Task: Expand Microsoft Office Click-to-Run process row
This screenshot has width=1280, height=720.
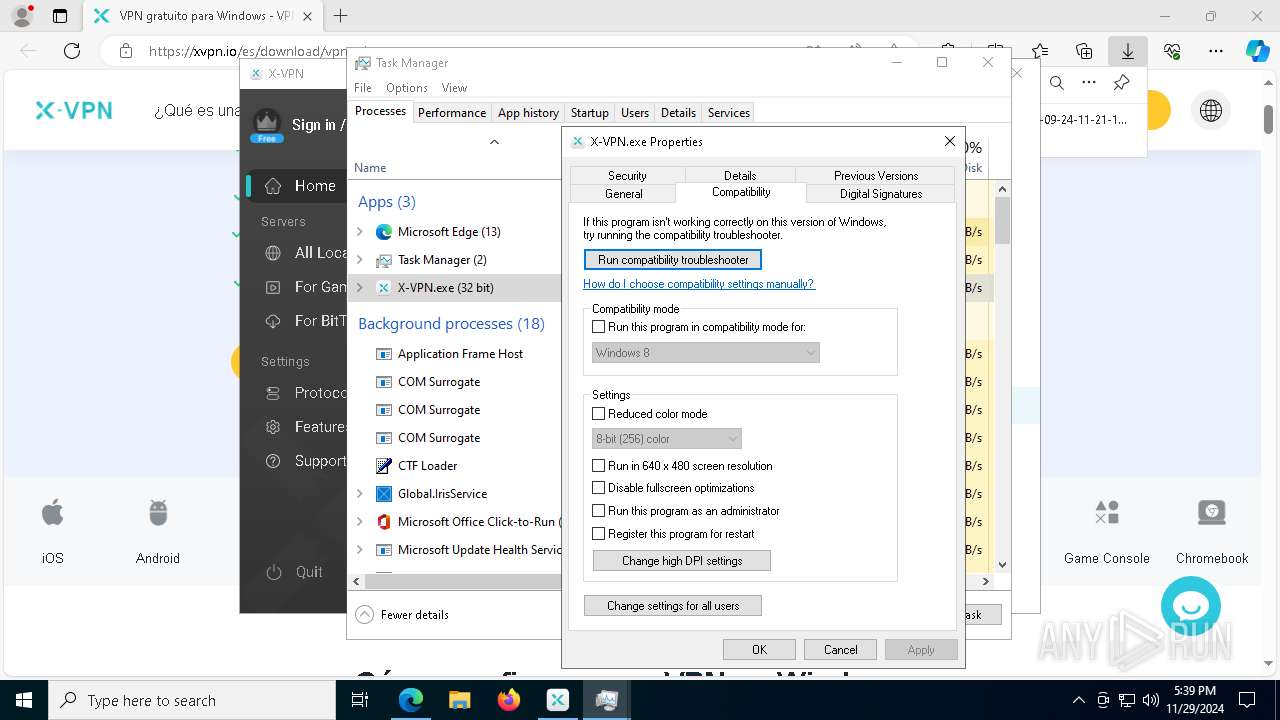Action: [360, 522]
